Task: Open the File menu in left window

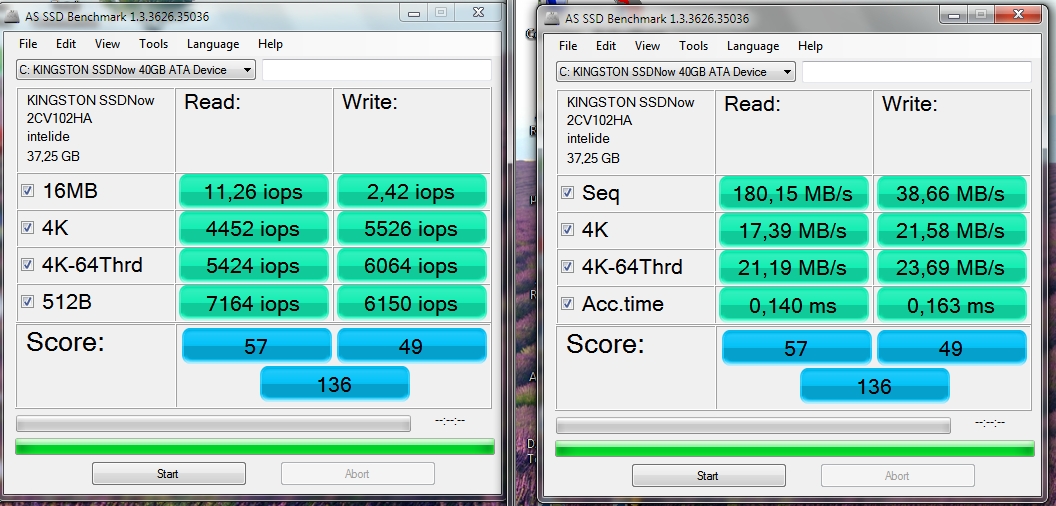Action: tap(28, 44)
